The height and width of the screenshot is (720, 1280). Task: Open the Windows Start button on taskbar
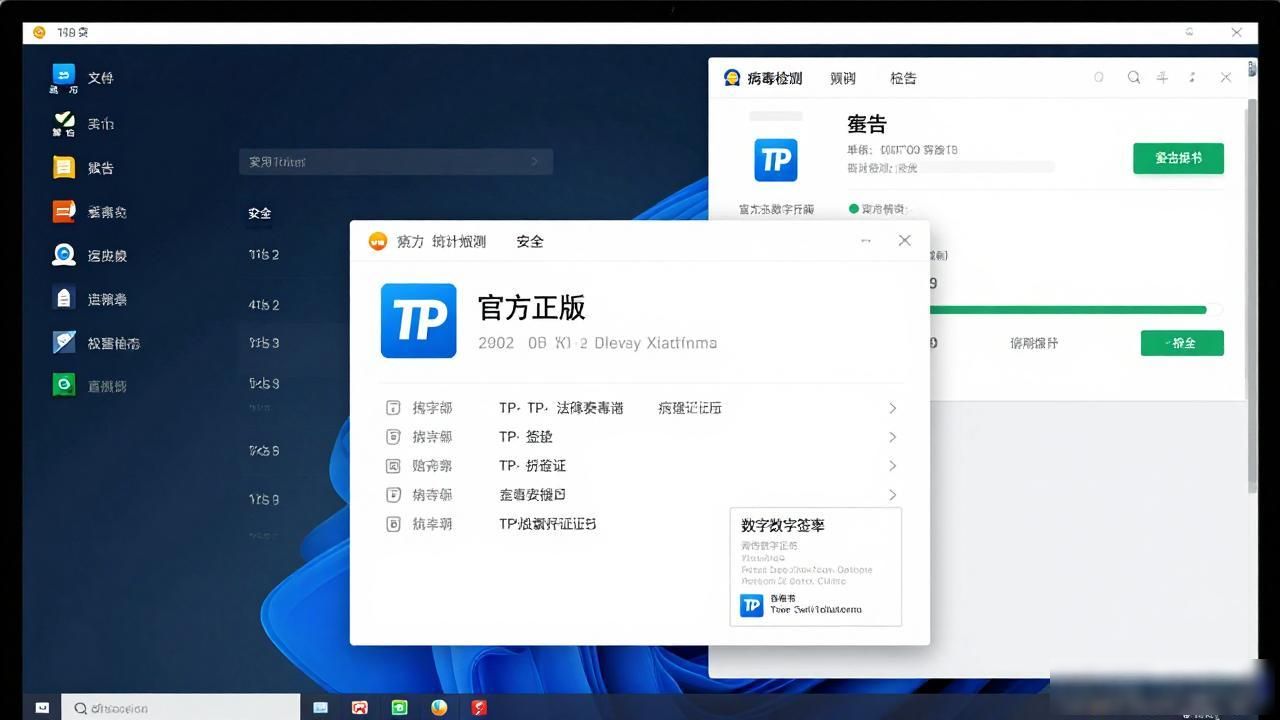[42, 707]
